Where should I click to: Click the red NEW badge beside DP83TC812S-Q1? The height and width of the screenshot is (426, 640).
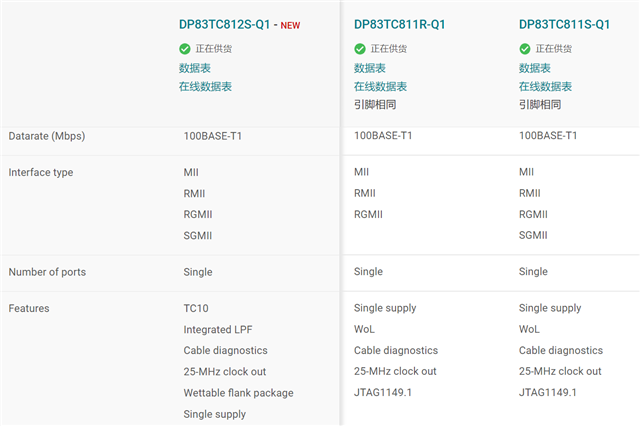click(290, 26)
